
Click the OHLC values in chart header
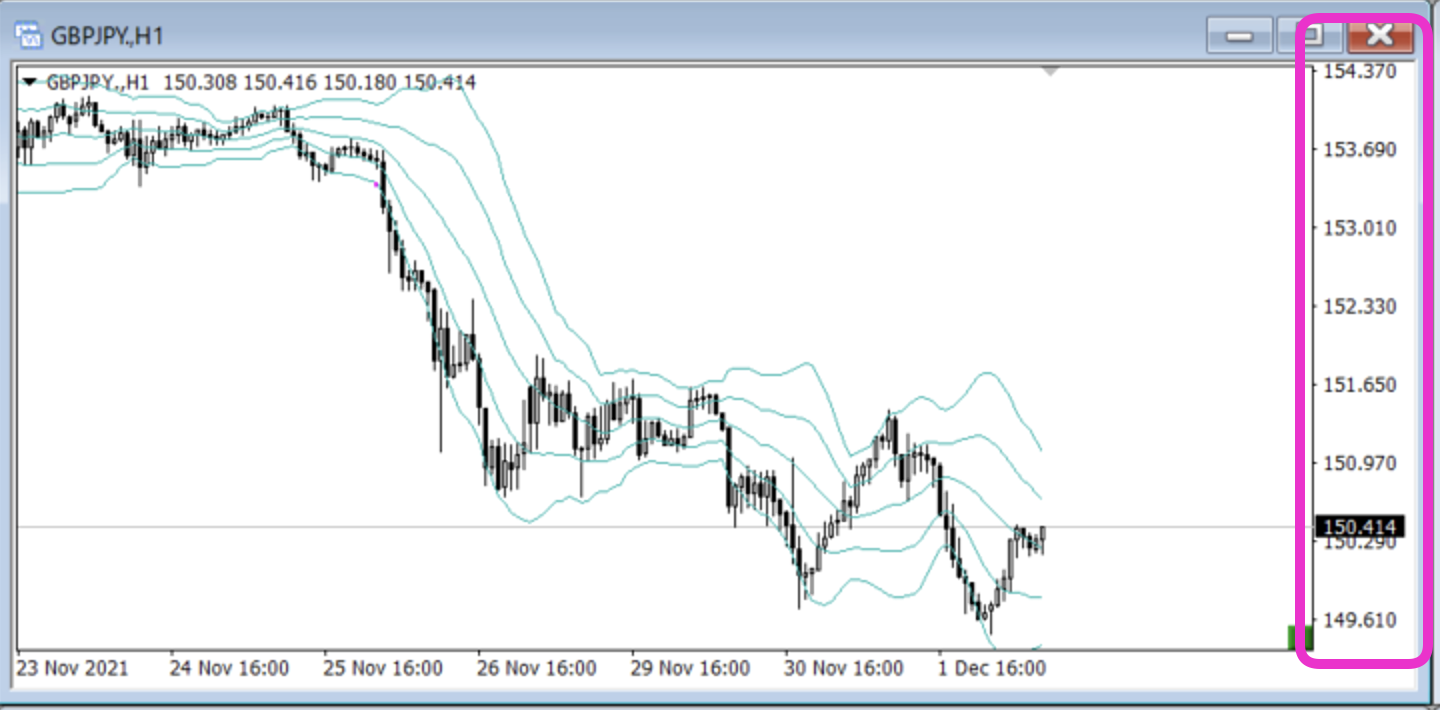318,82
